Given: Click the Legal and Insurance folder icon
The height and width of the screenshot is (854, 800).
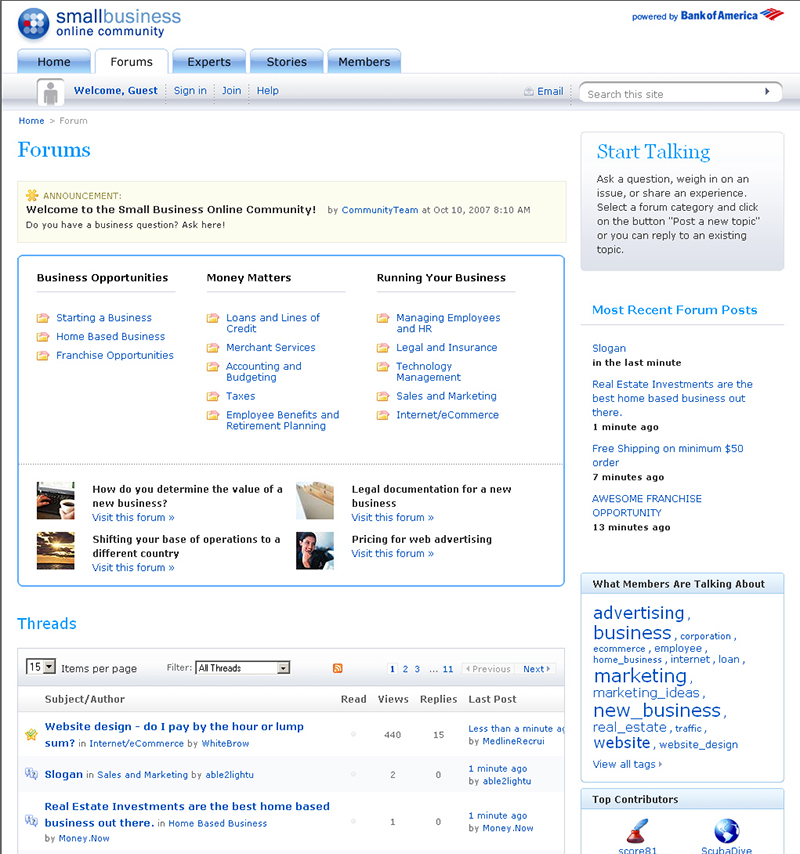Looking at the screenshot, I should [383, 348].
